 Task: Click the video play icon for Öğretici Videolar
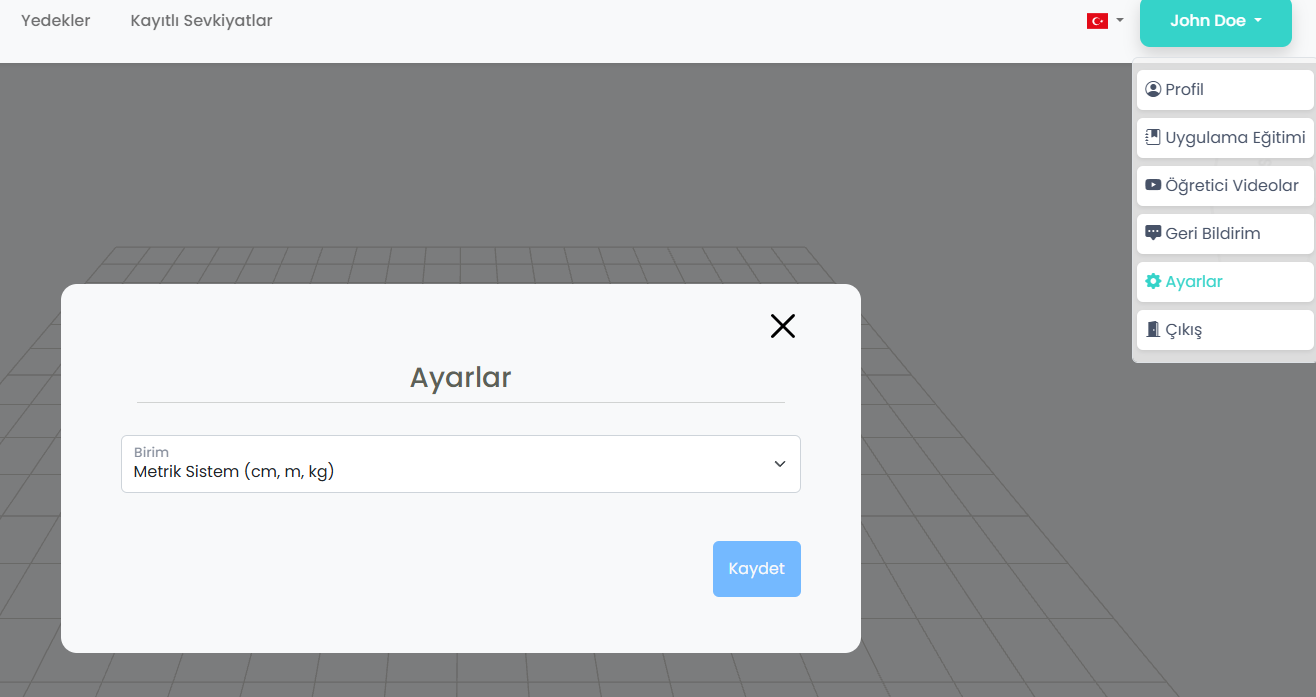point(1153,185)
